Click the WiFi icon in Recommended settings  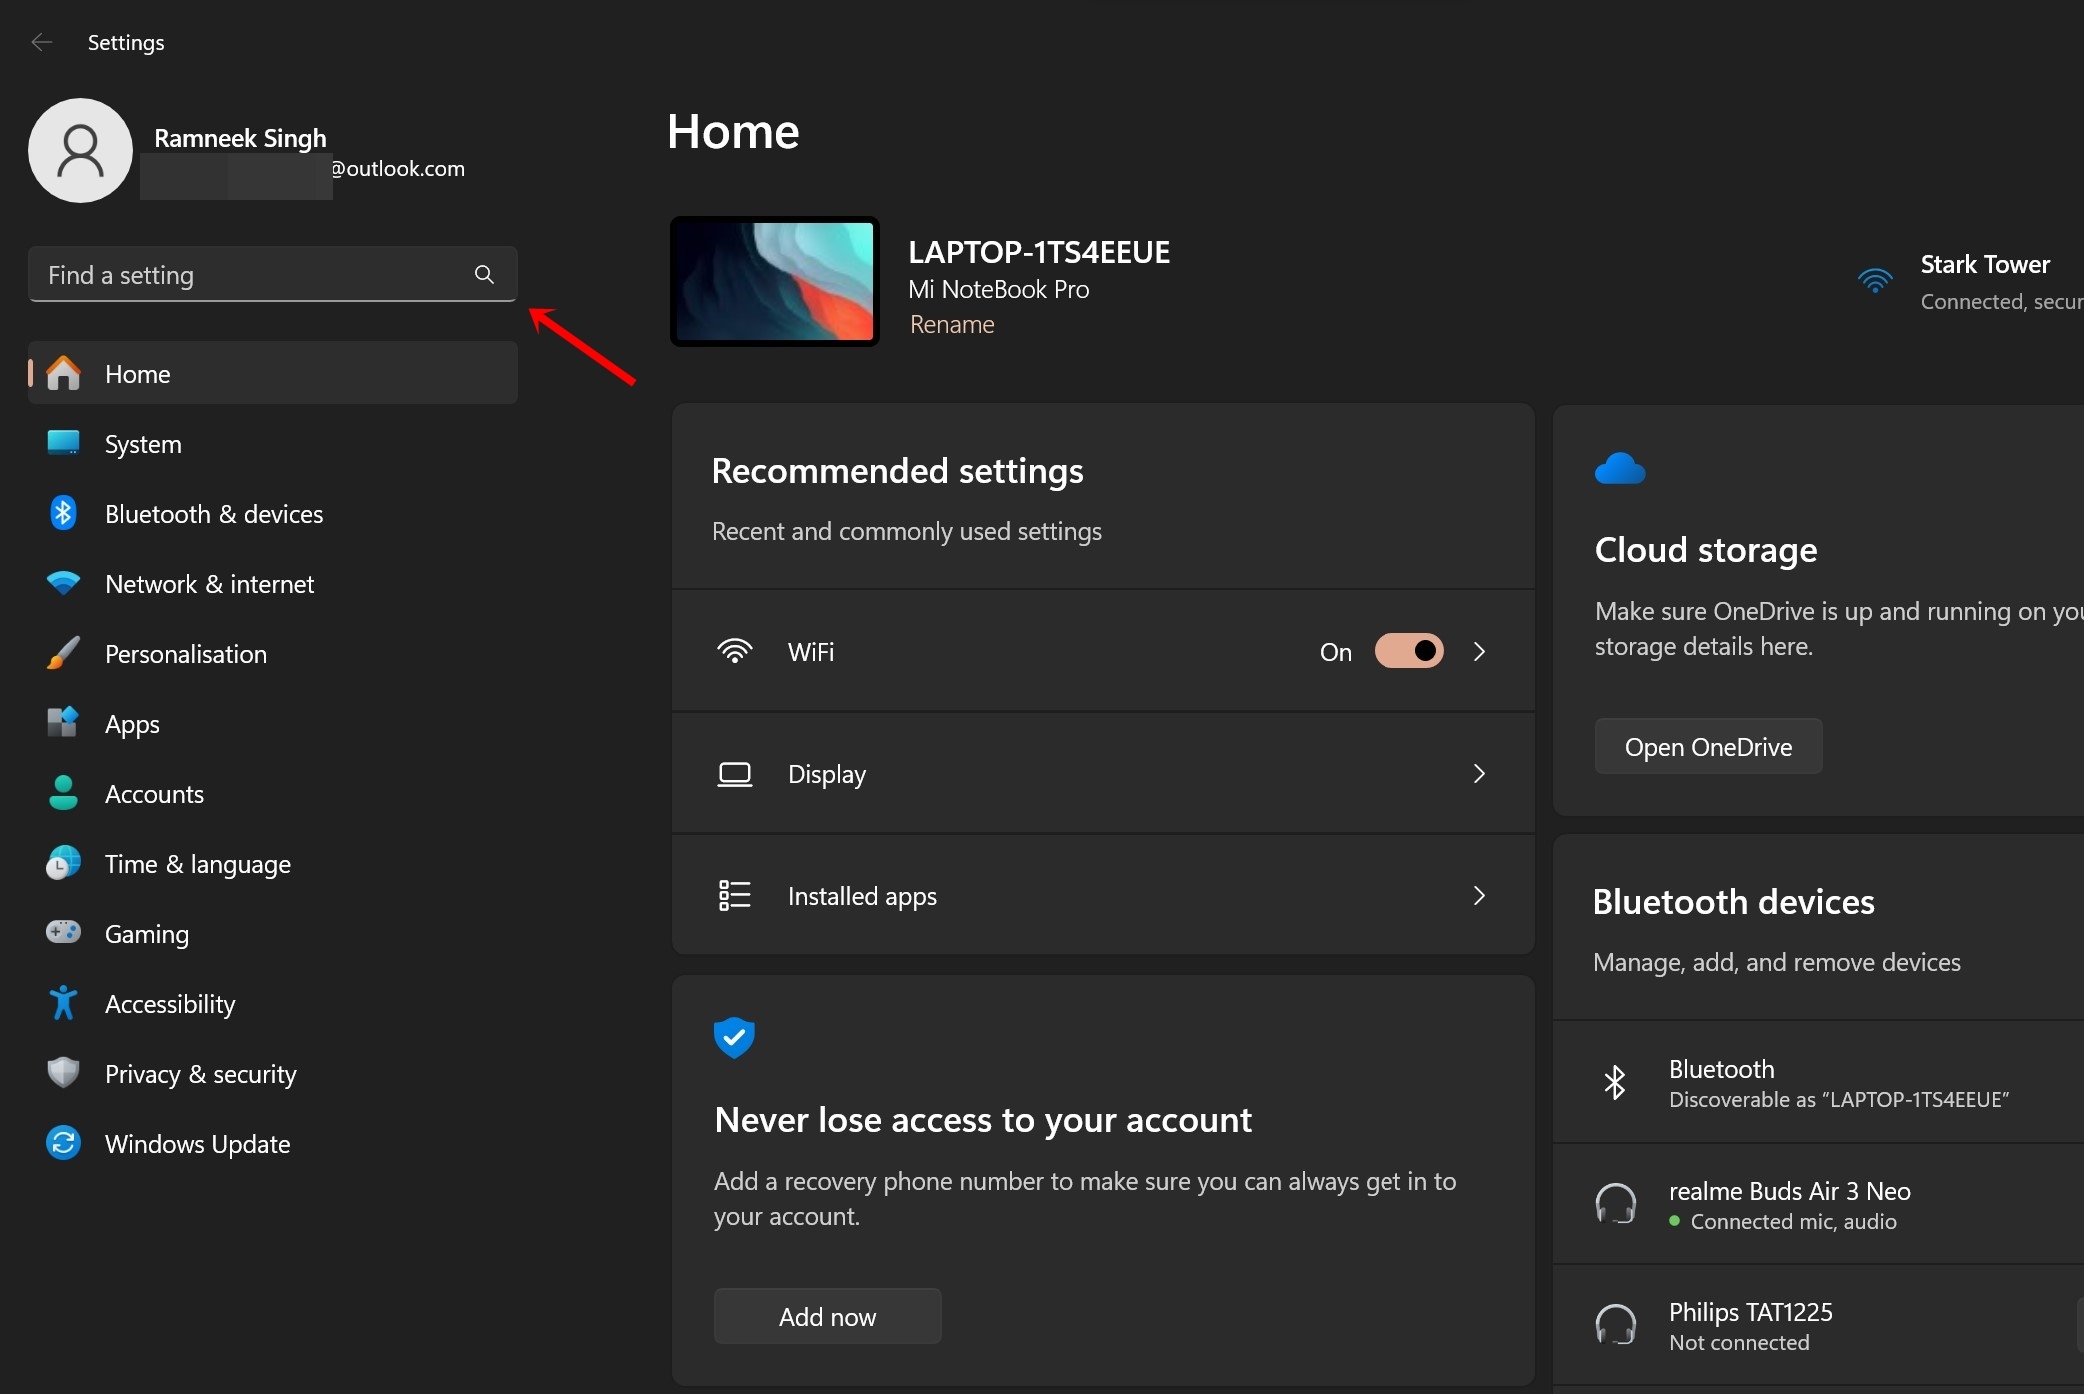tap(735, 651)
